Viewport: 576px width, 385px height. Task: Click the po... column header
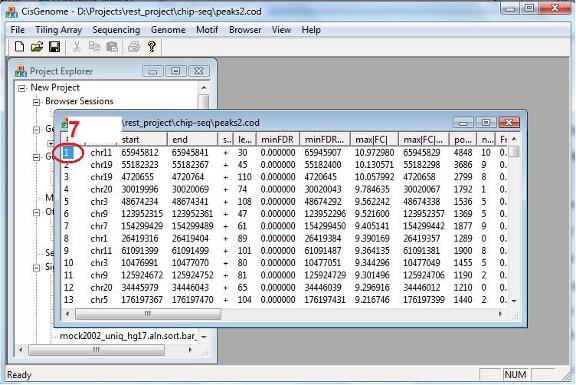[x=463, y=140]
